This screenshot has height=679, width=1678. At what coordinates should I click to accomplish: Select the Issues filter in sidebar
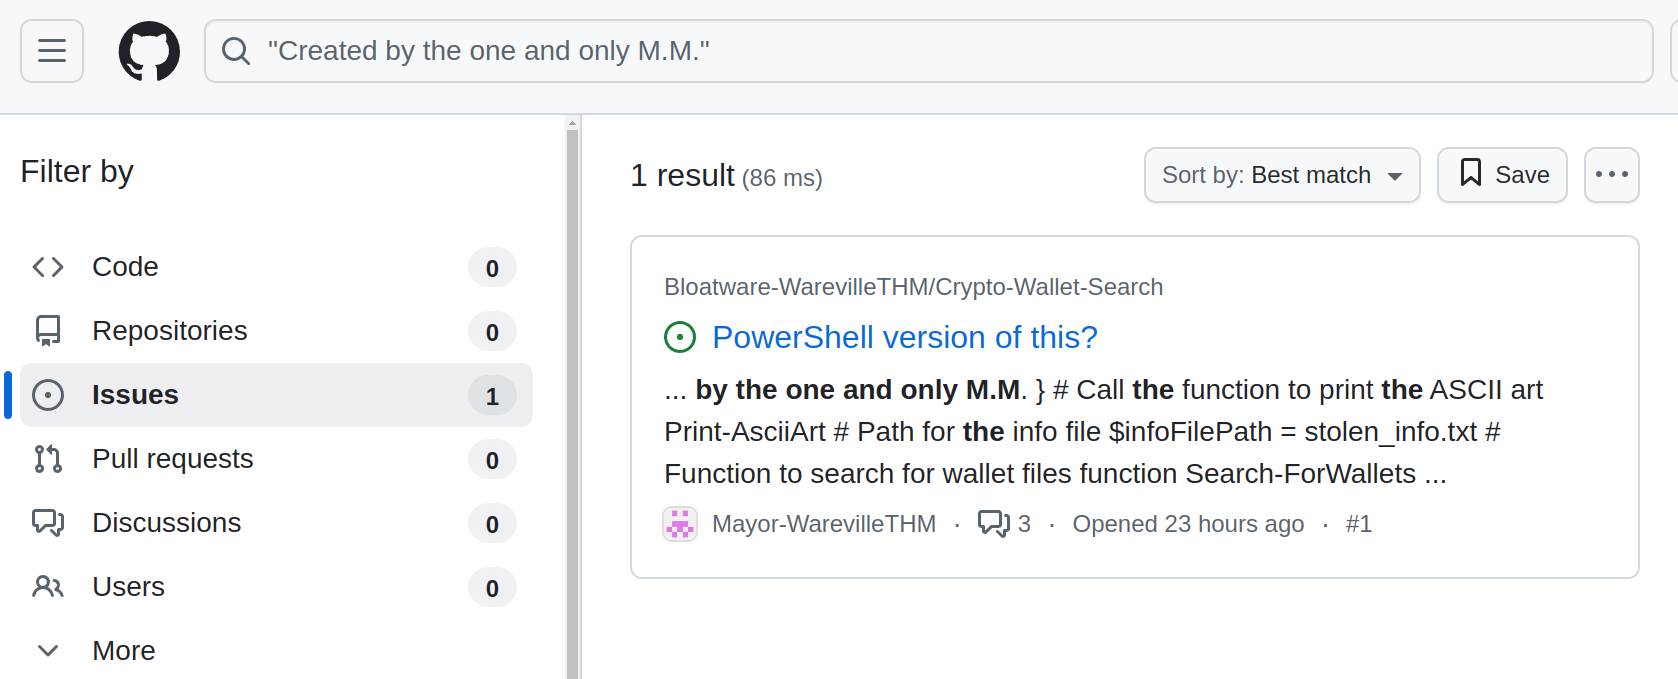pyautogui.click(x=277, y=395)
